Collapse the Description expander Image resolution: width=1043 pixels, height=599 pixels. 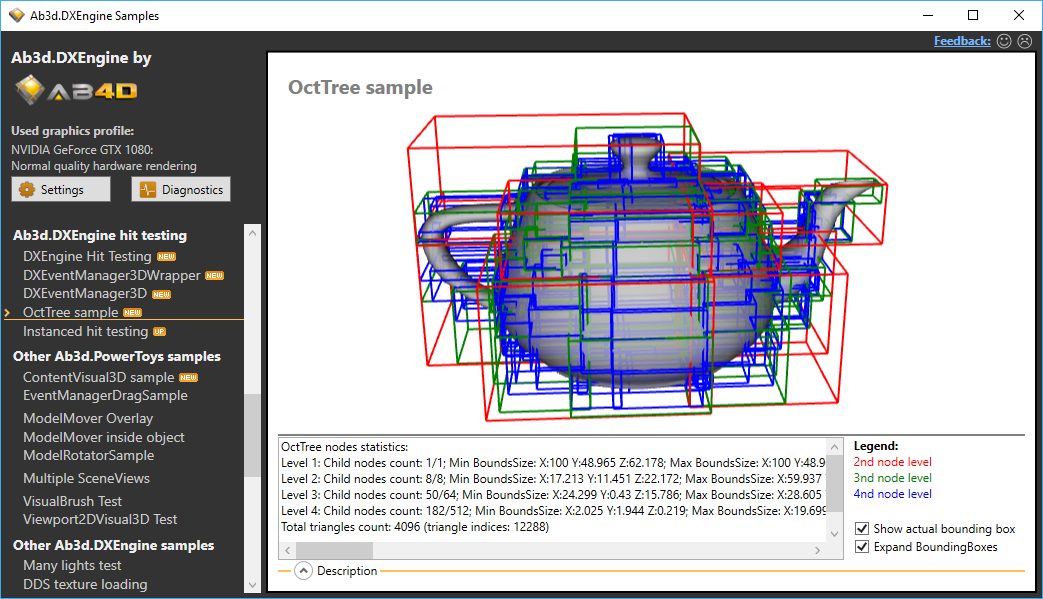[303, 571]
